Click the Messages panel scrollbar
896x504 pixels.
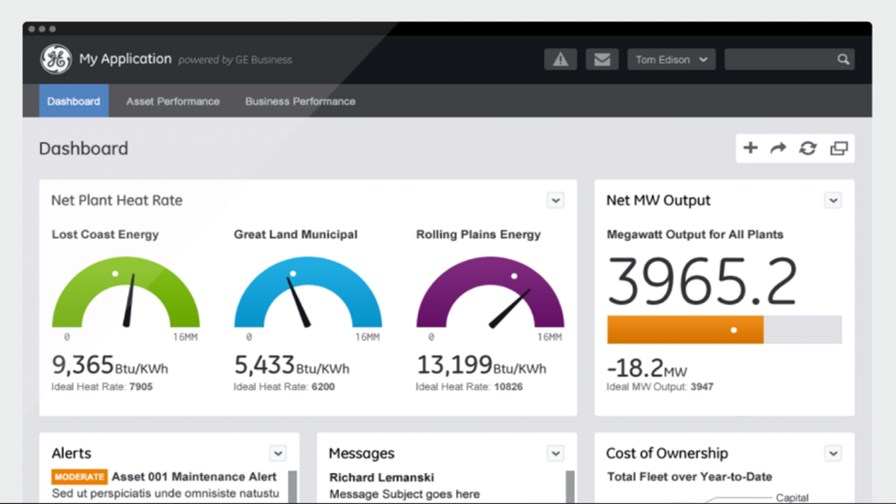point(570,486)
